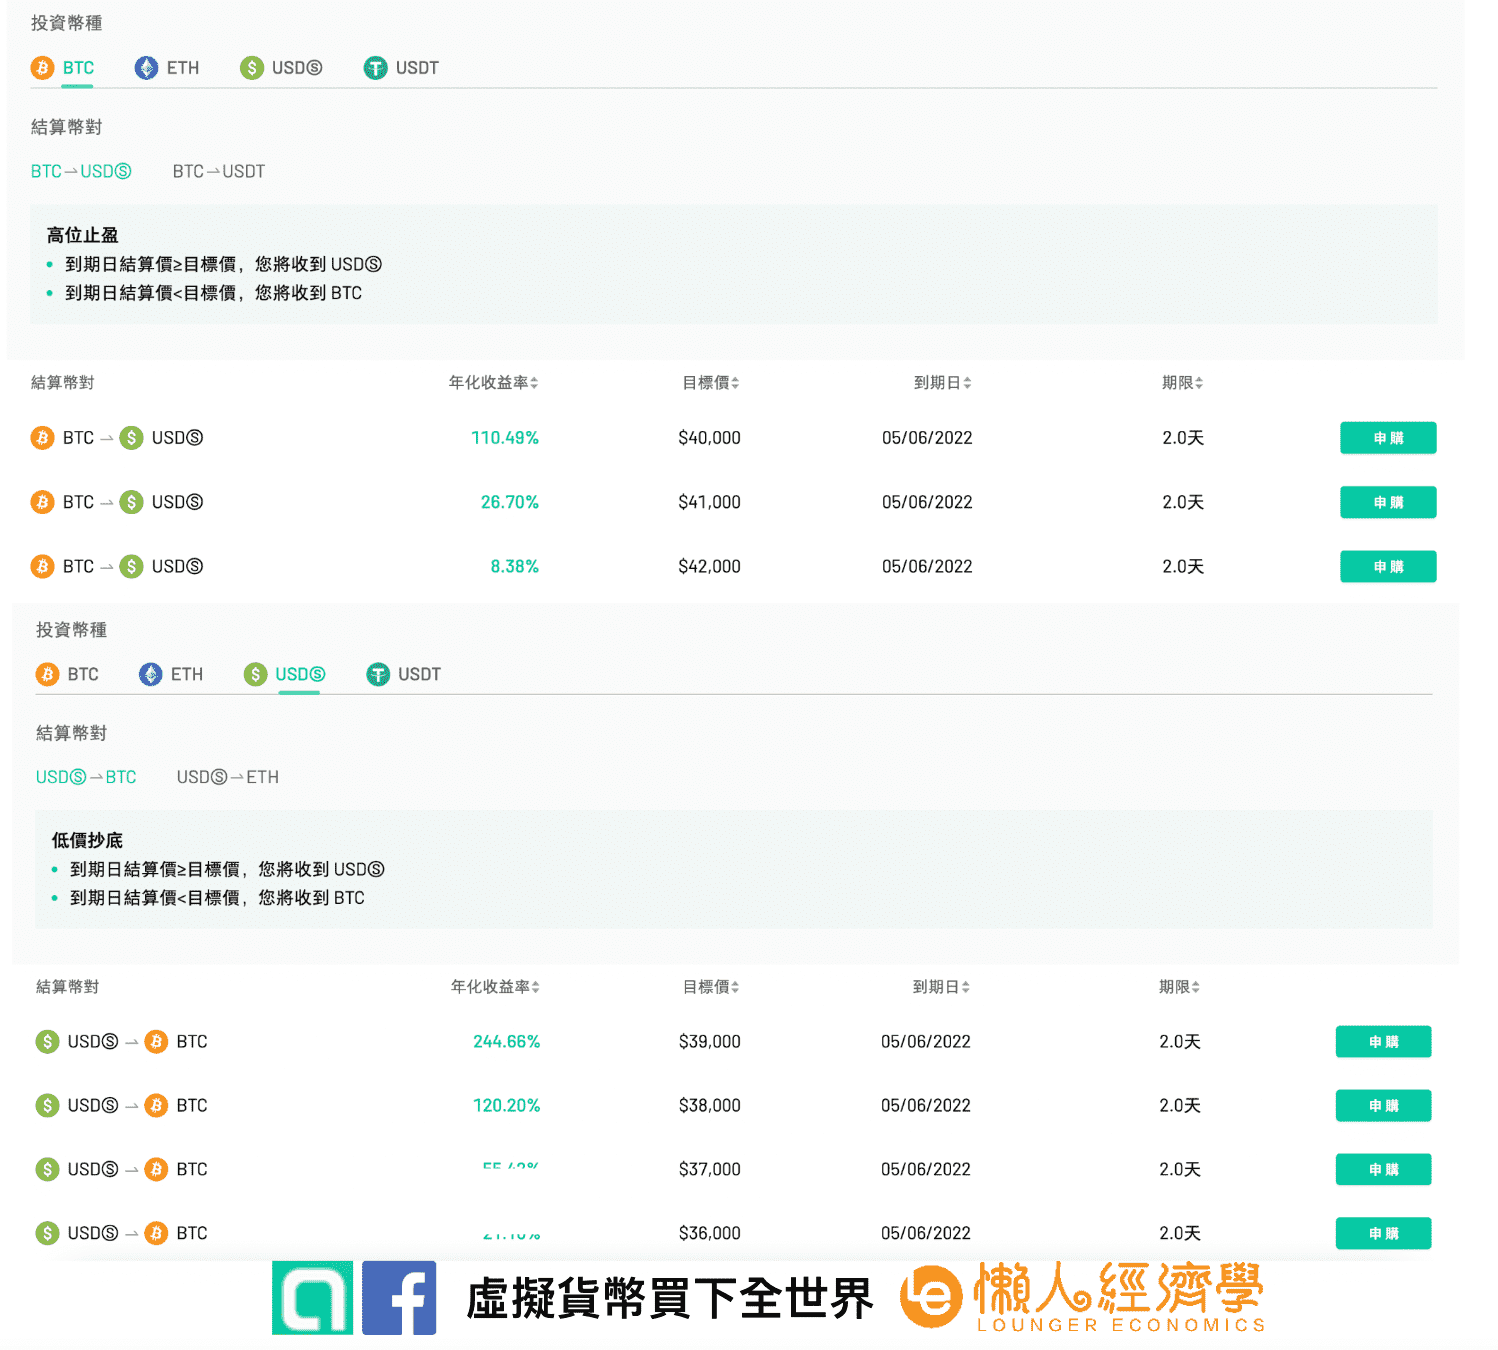Click the 8.38% yield value
The height and width of the screenshot is (1350, 1498).
(x=515, y=567)
